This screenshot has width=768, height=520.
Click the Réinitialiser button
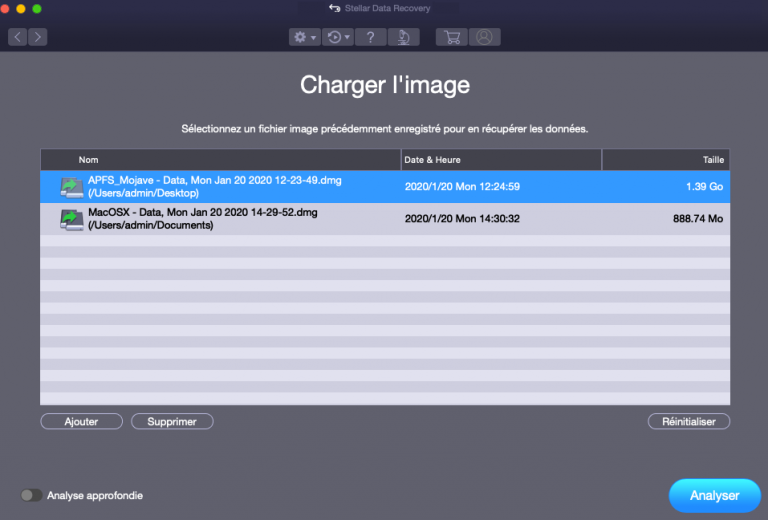tap(689, 422)
